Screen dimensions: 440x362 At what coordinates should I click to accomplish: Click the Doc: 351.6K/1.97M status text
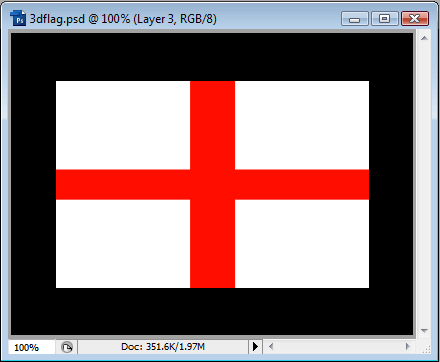pos(163,347)
